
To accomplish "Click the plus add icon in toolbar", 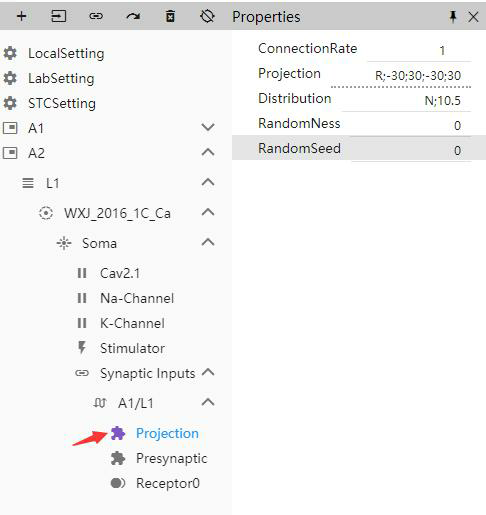I will [22, 16].
